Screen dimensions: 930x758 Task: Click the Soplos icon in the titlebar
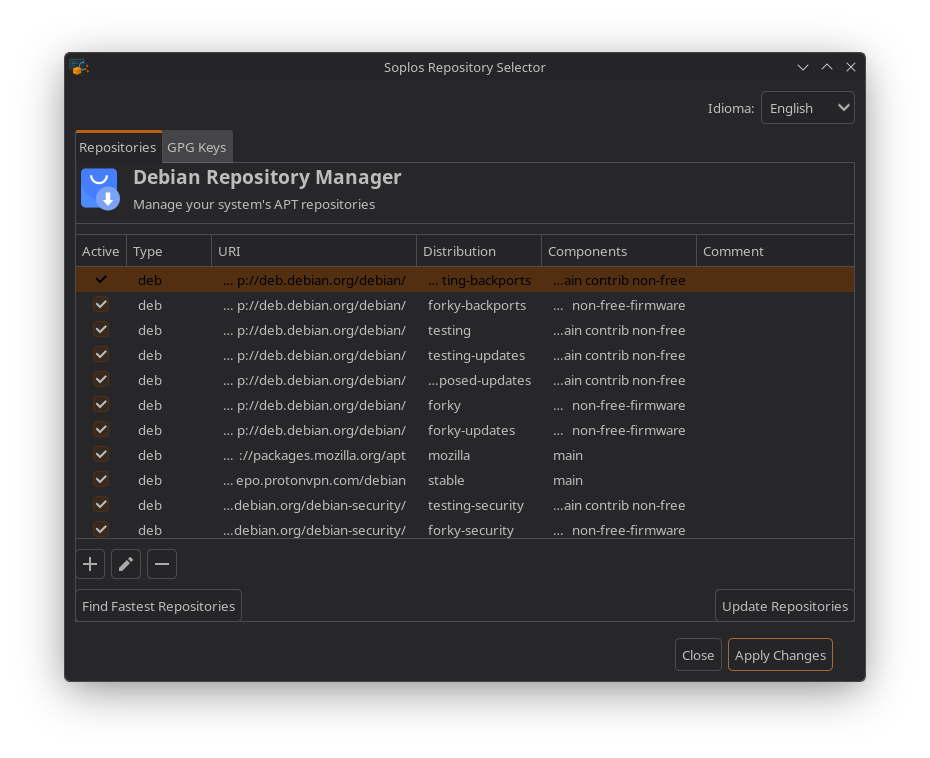(79, 67)
